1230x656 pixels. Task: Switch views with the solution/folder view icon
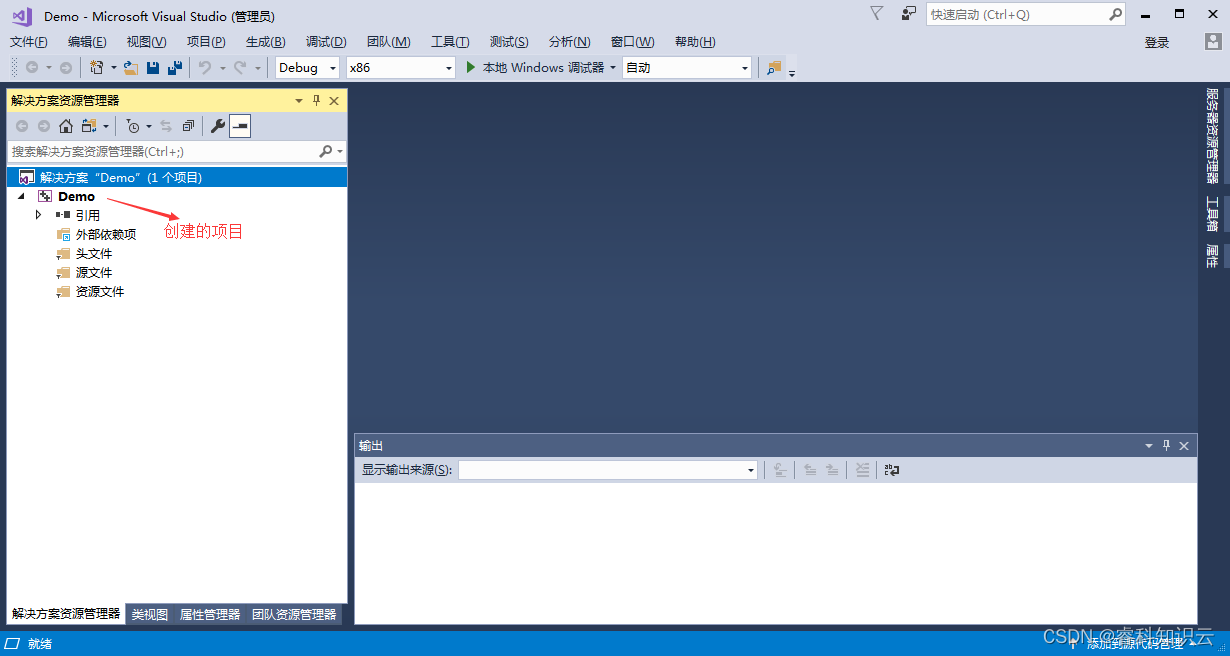pos(89,126)
